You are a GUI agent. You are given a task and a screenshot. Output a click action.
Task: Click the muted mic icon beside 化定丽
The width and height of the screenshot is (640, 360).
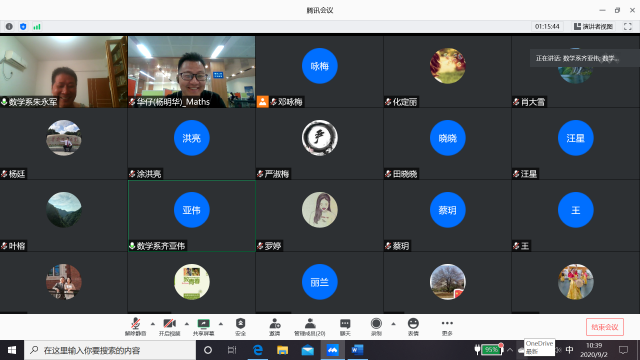[x=388, y=102]
